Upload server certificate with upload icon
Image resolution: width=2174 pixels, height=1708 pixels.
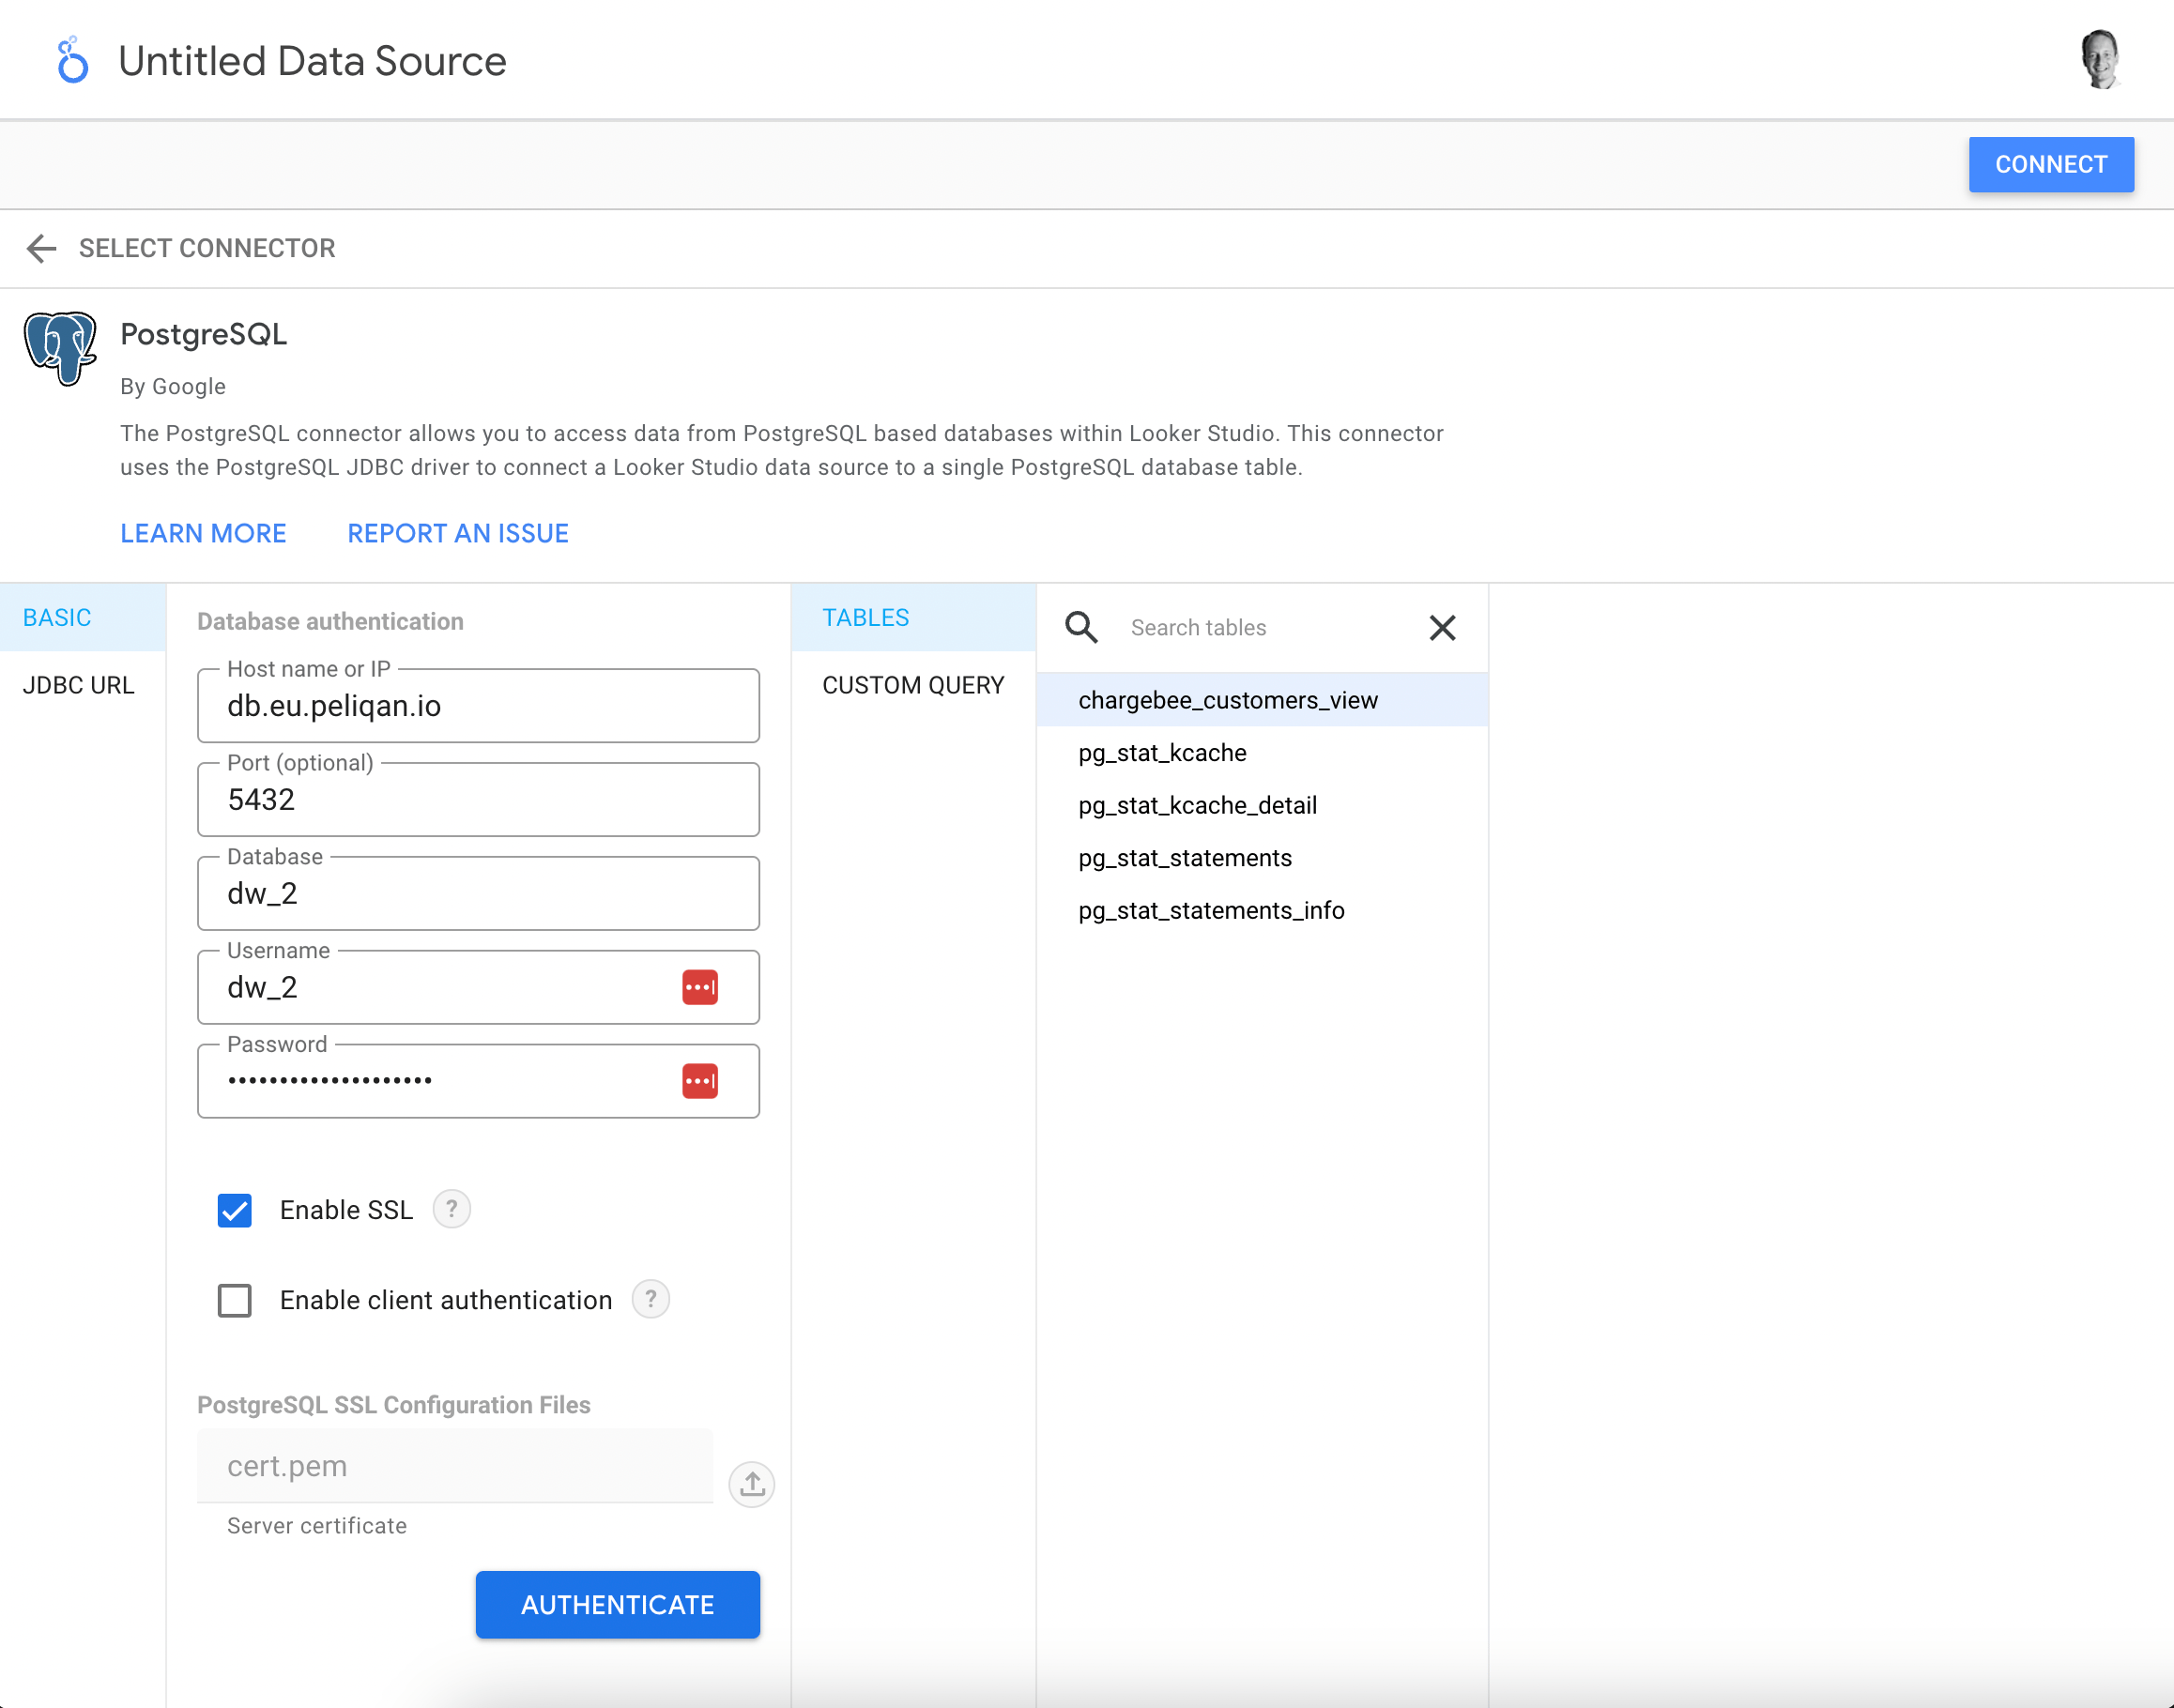pos(752,1484)
